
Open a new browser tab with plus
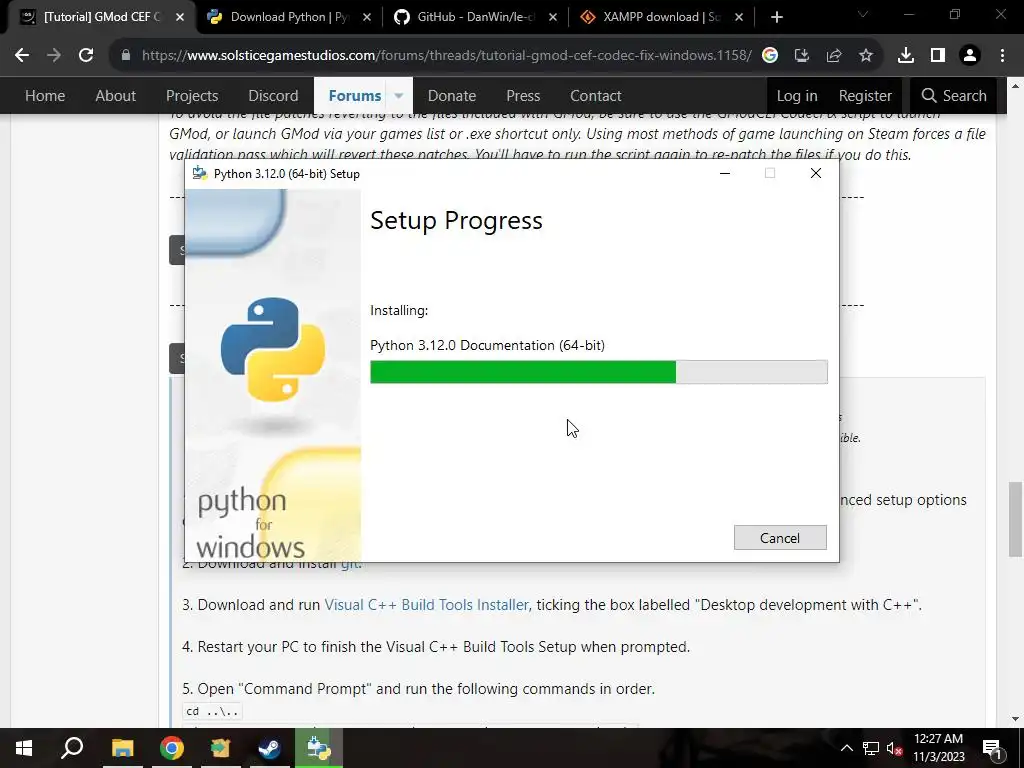776,17
